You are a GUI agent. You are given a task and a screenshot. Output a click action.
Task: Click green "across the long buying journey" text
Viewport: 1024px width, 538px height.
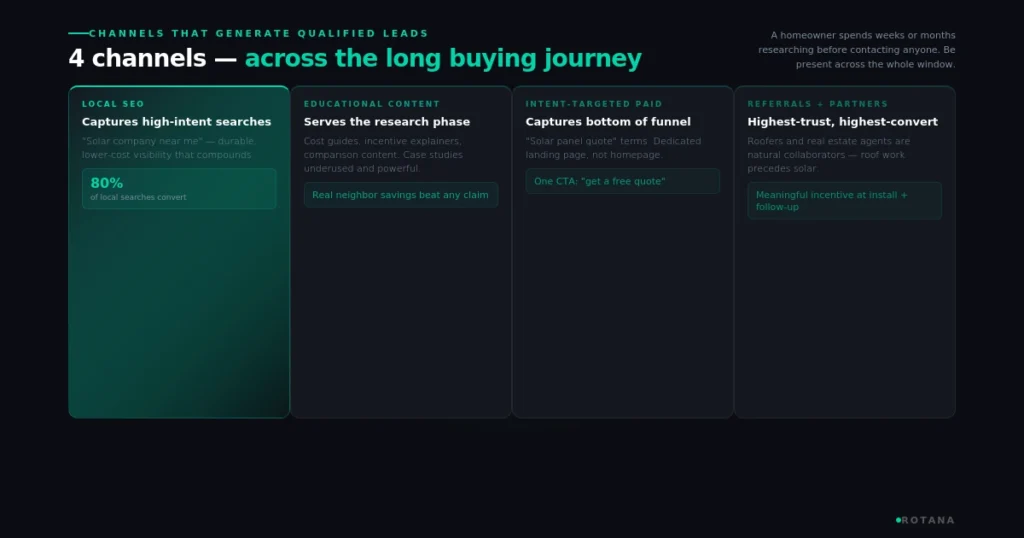(443, 58)
